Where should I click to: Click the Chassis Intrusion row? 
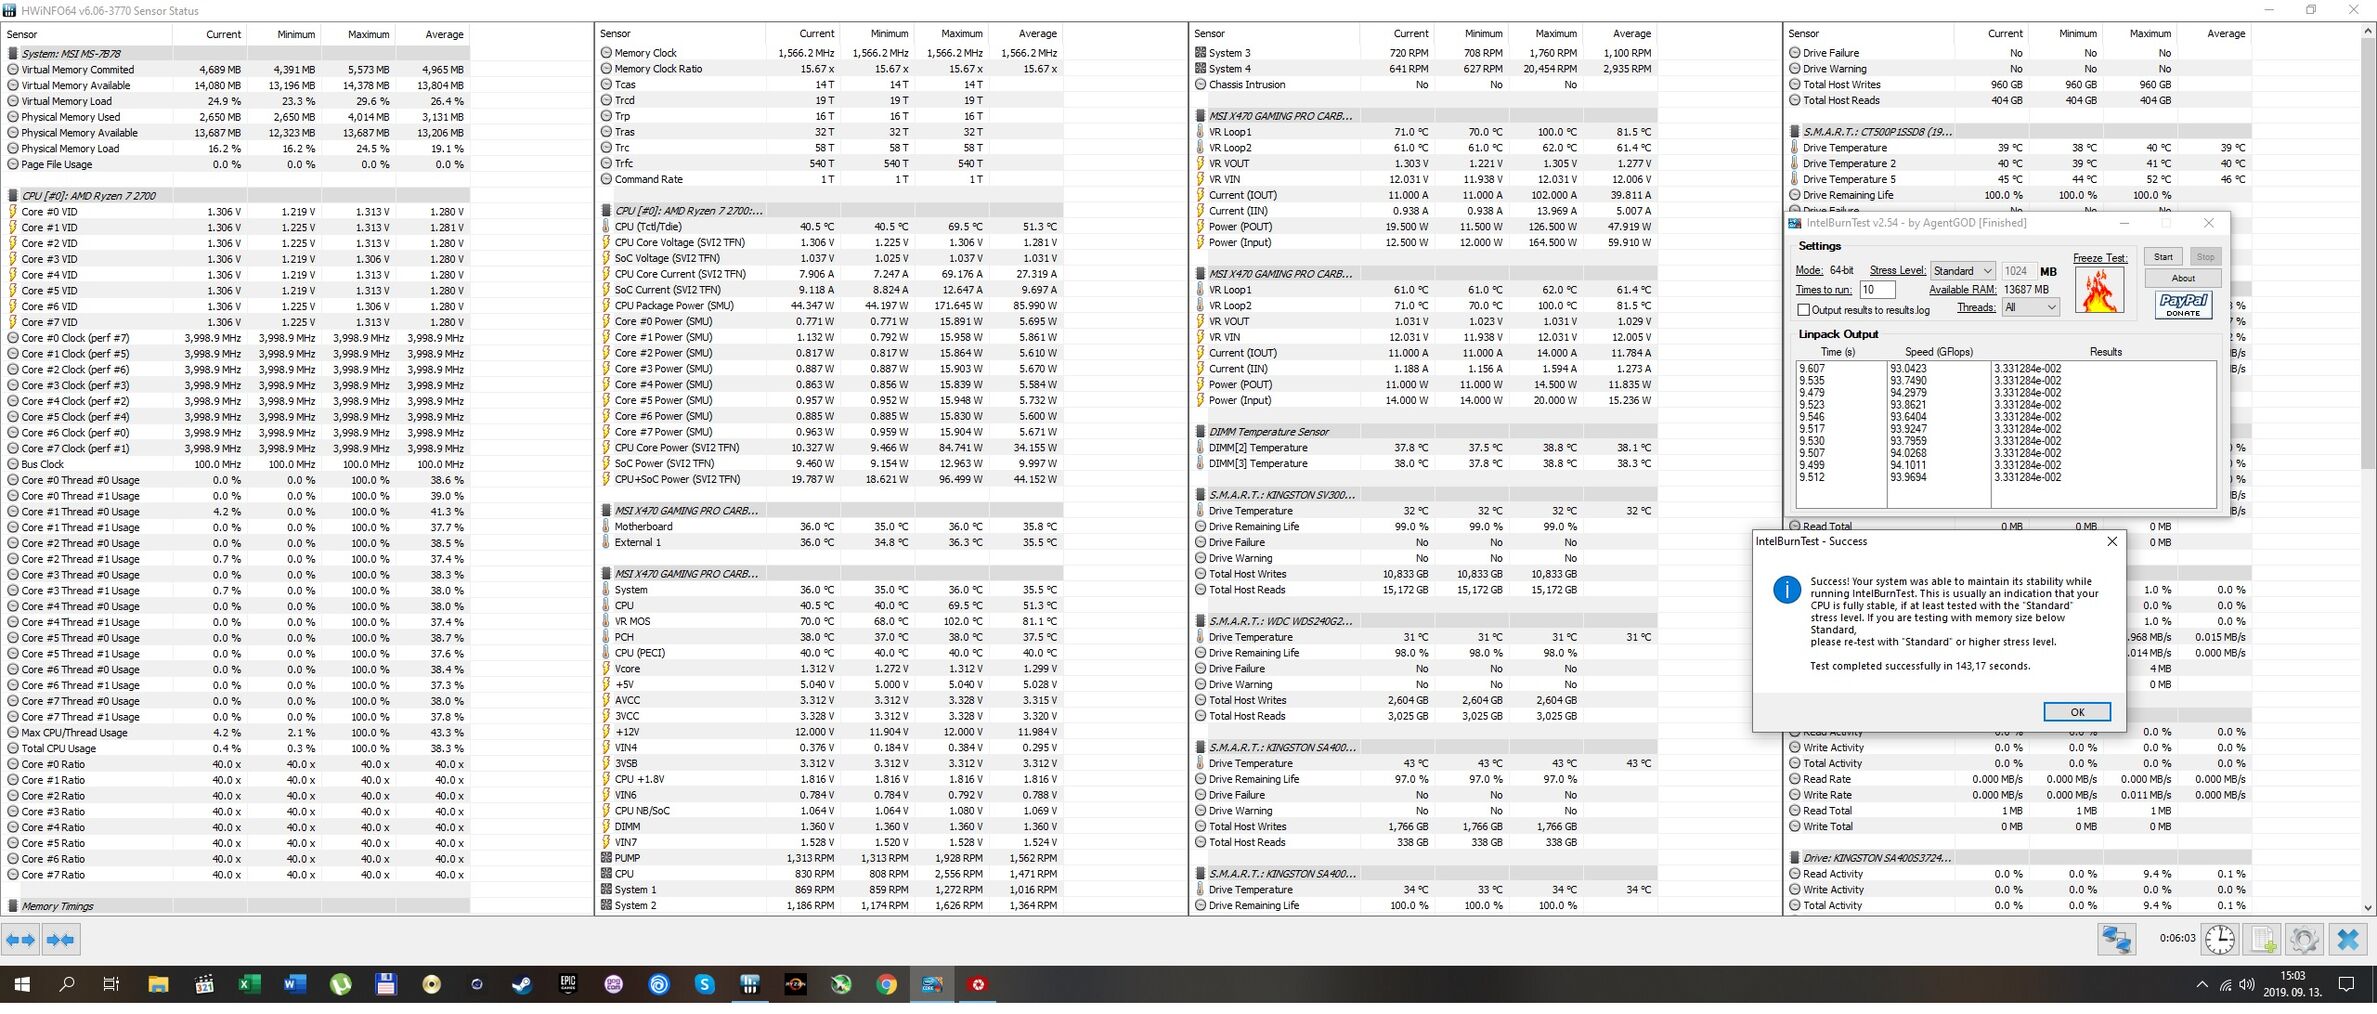coord(1425,85)
